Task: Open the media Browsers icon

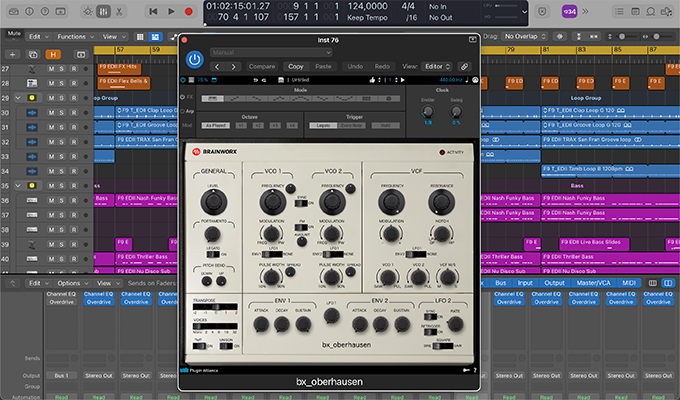Action: pyautogui.click(x=666, y=12)
